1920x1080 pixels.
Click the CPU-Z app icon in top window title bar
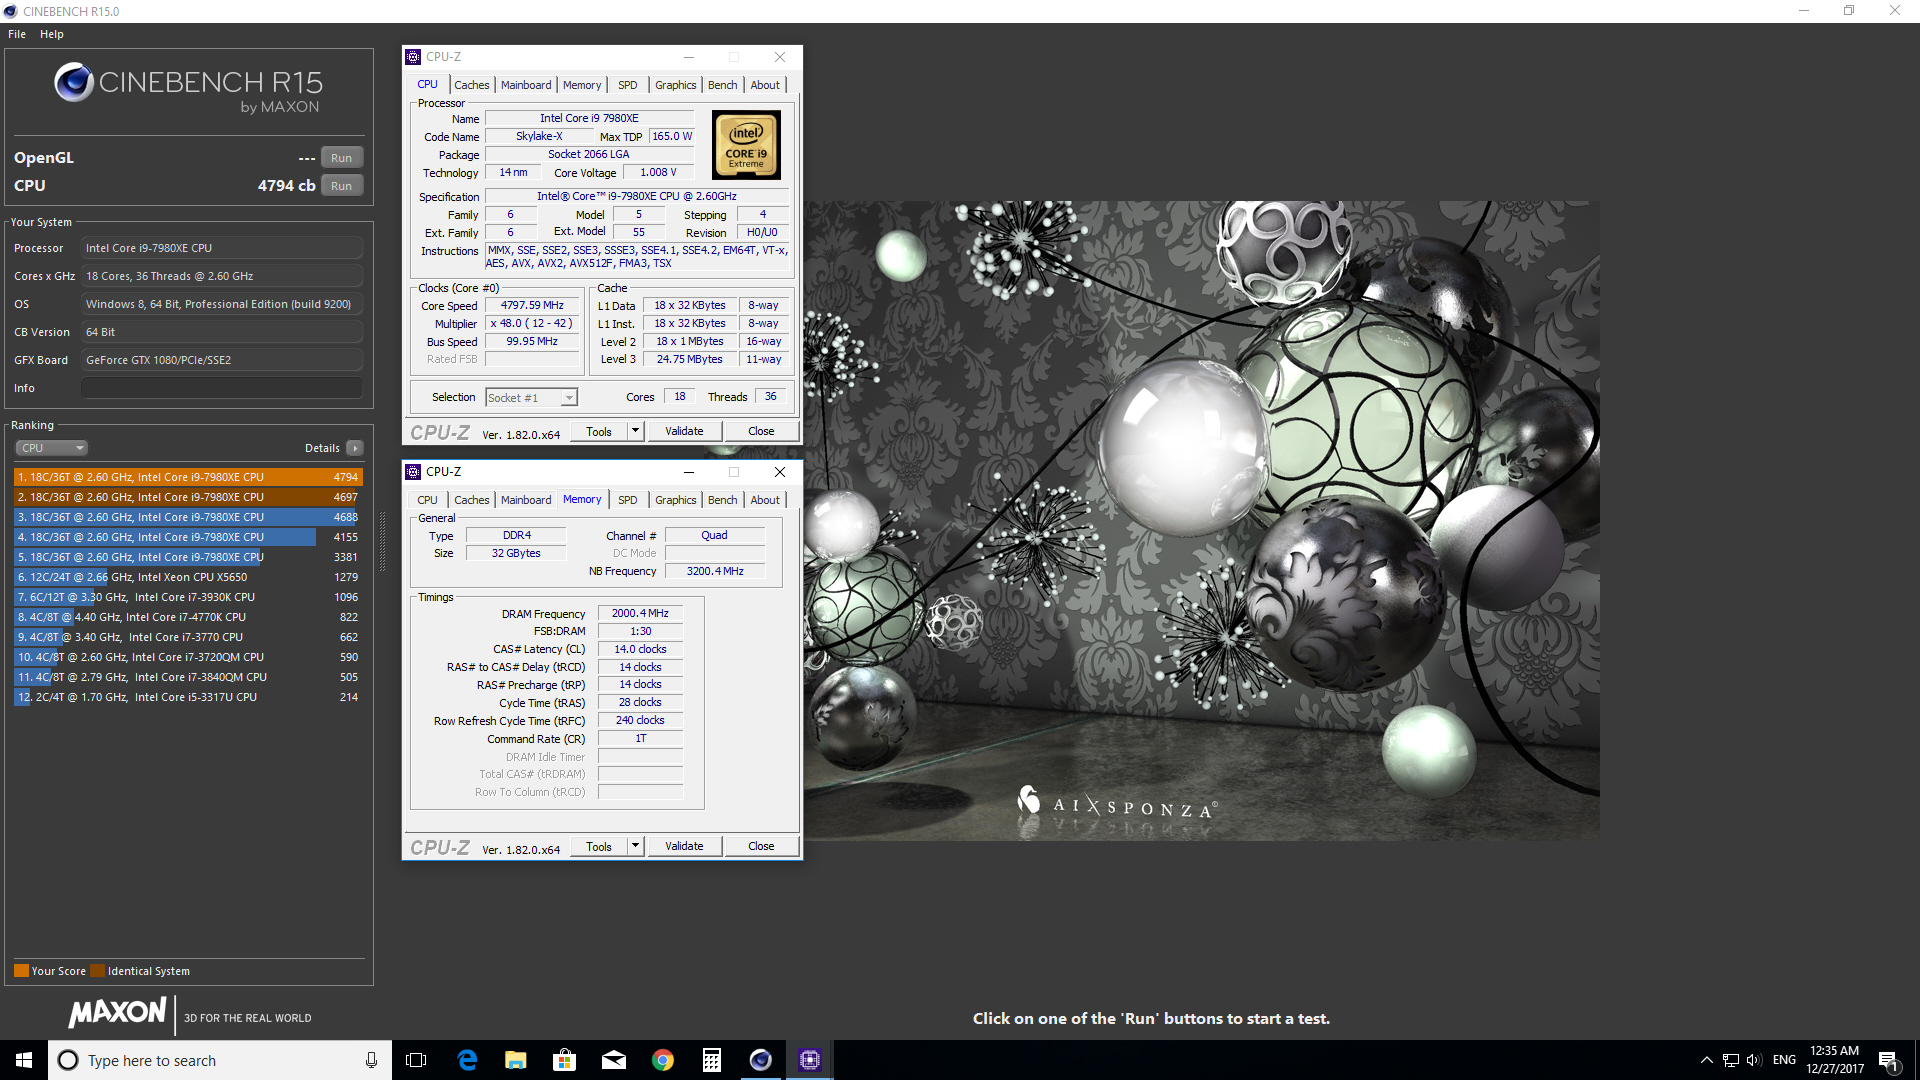pos(413,57)
